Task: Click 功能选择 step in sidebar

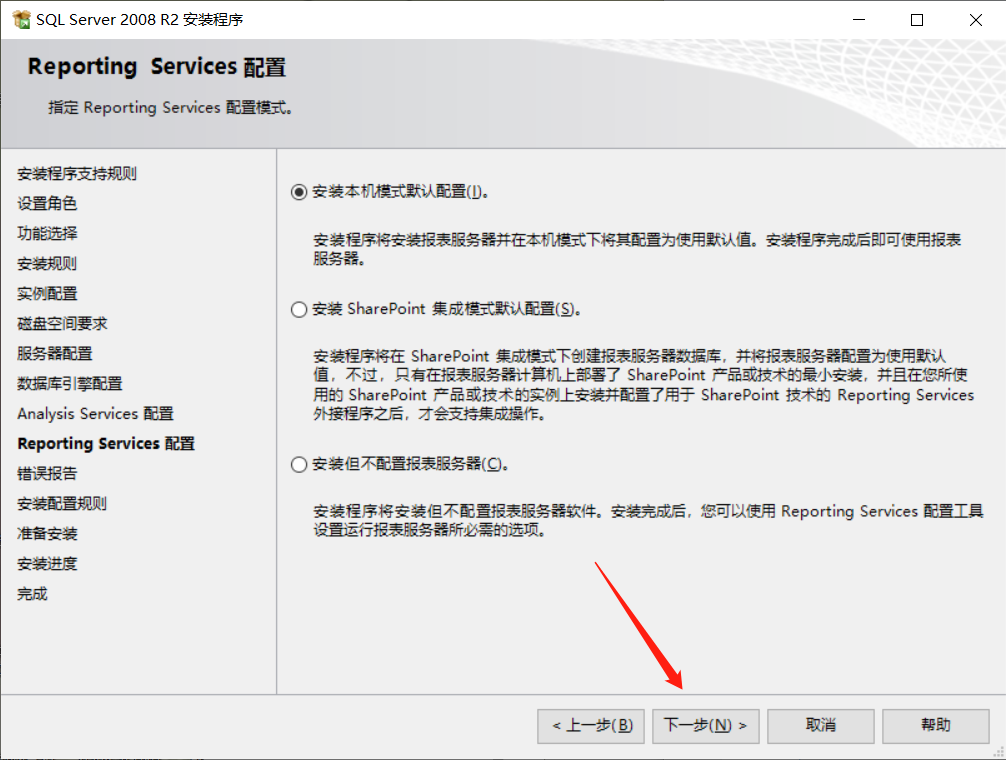Action: click(x=47, y=233)
